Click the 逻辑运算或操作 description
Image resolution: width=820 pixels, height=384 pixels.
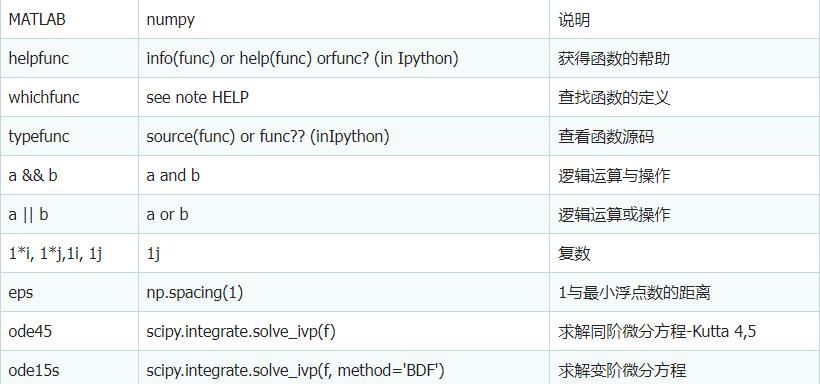614,214
